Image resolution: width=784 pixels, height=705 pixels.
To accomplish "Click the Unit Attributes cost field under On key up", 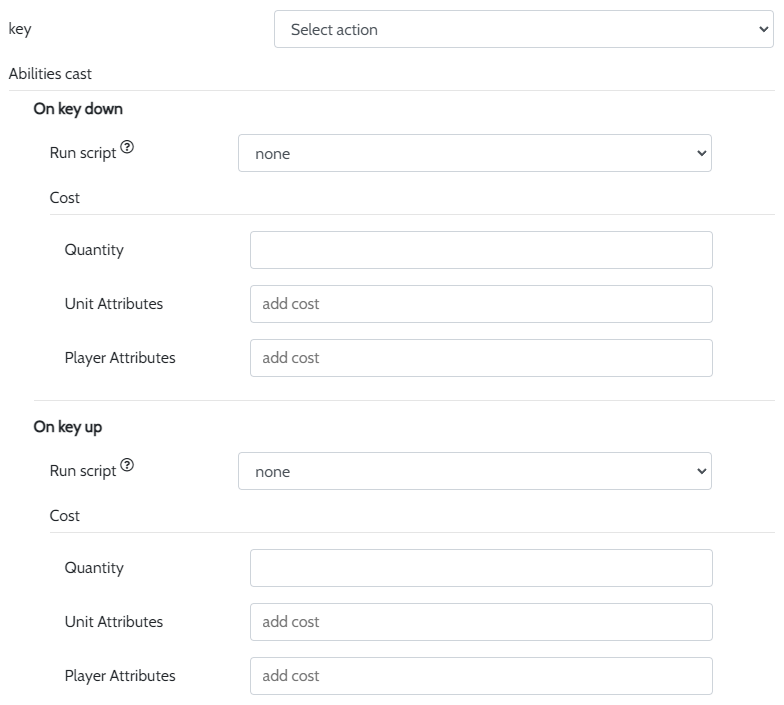I will [481, 622].
